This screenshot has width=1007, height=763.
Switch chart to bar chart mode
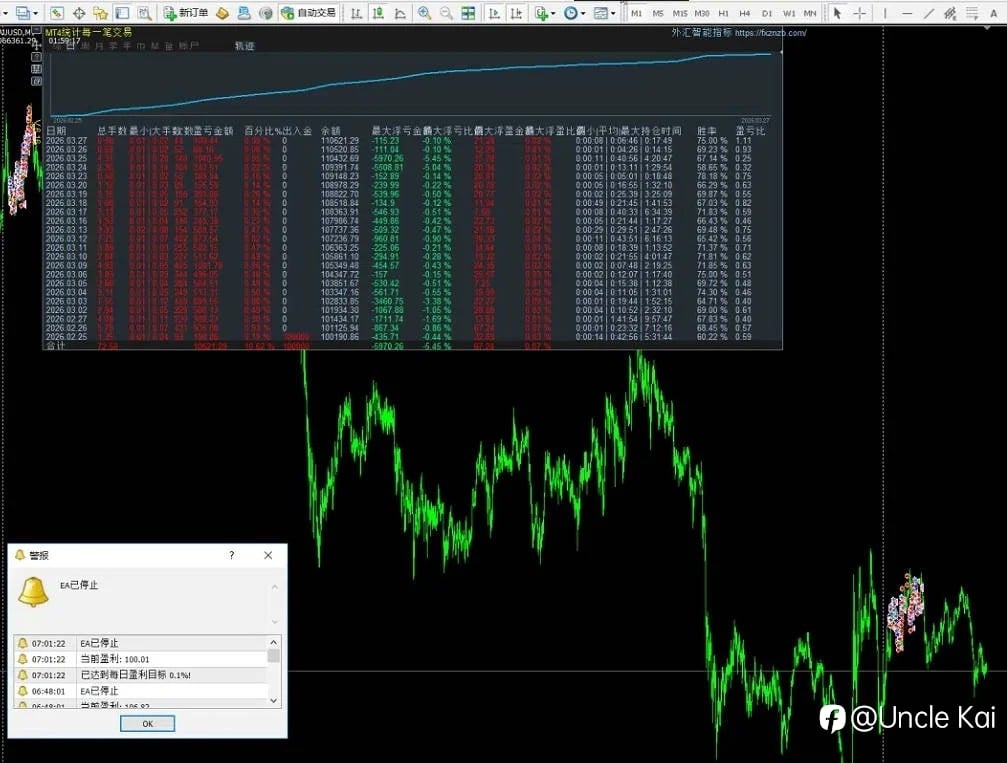point(356,13)
